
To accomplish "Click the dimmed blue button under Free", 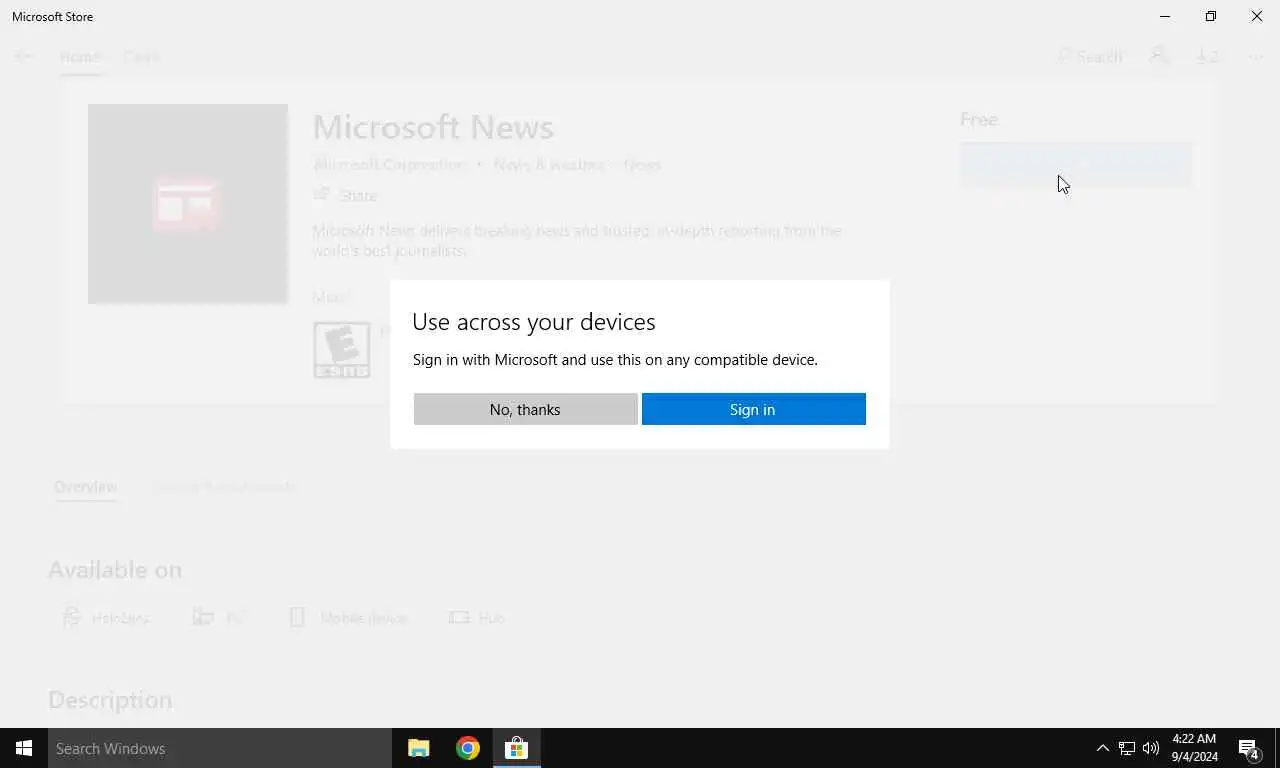I will point(1076,165).
